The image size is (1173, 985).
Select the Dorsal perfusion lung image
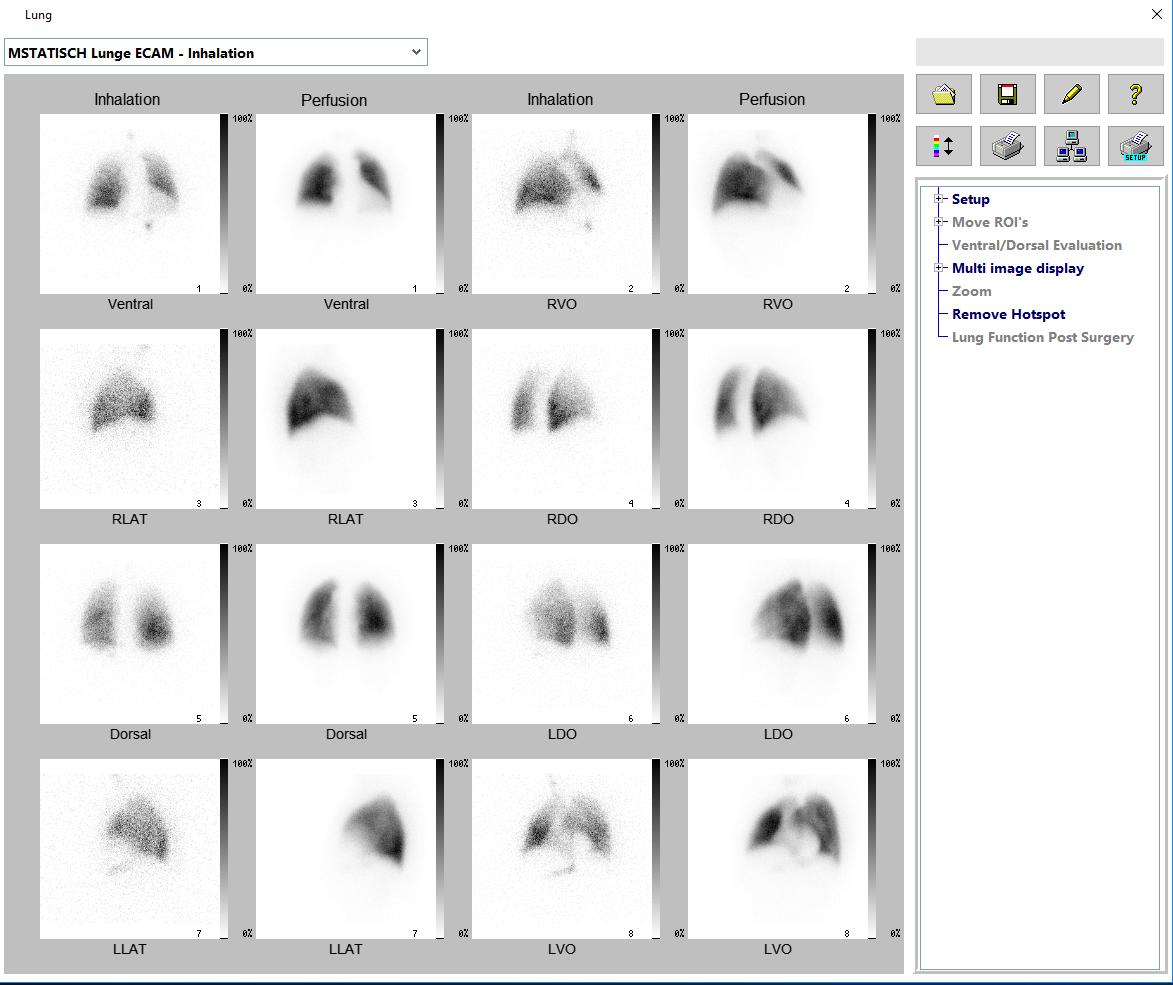click(x=346, y=633)
